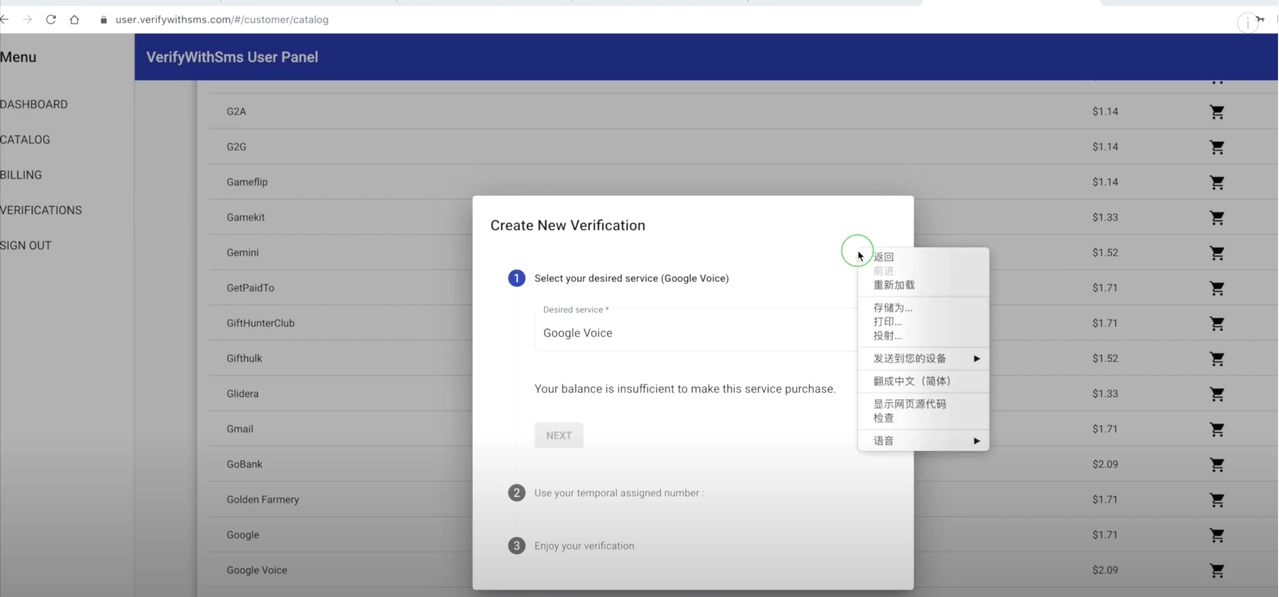Screen dimensions: 1279x597
Task: Click the $1.52 price in the Gemini row
Action: pos(1105,253)
